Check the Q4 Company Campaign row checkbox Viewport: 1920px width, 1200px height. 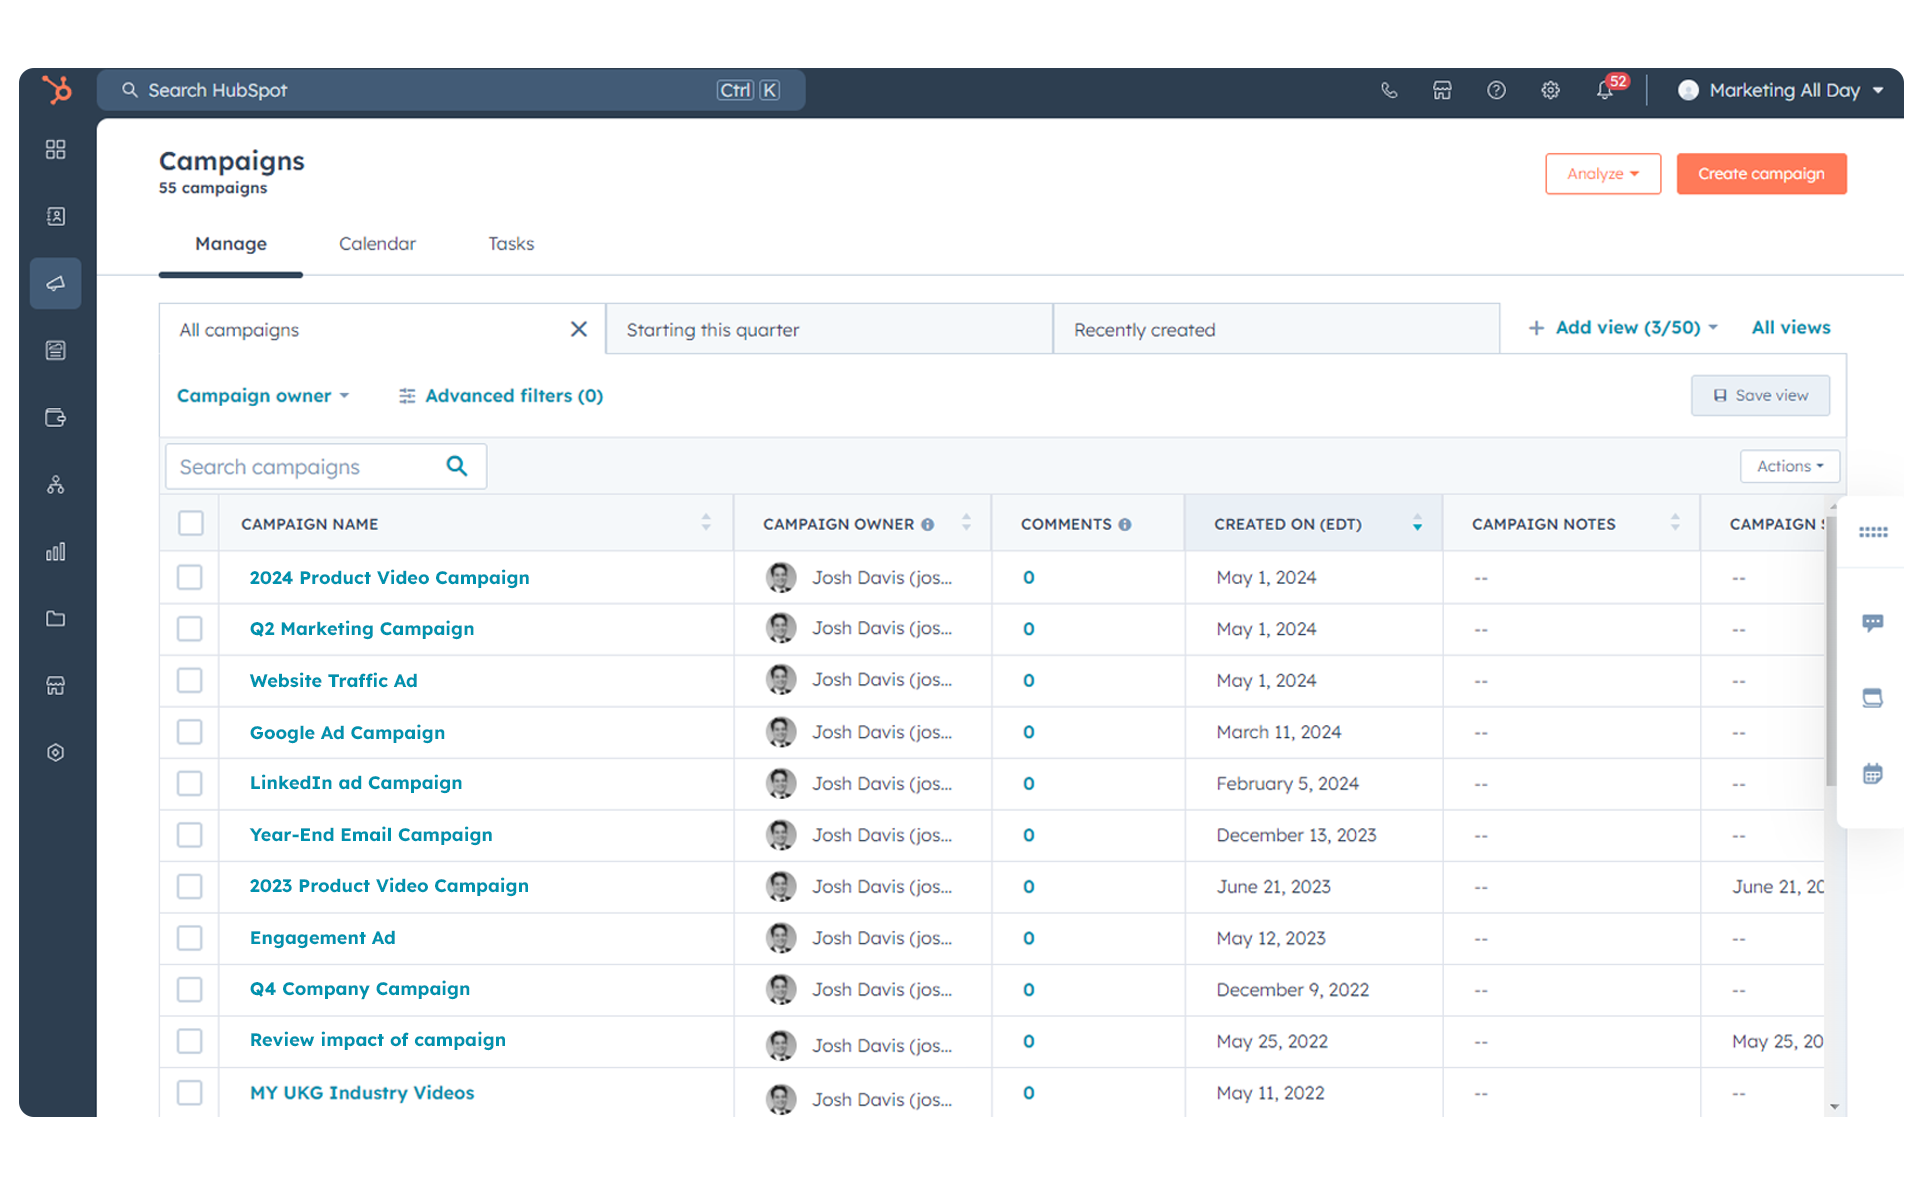click(190, 989)
